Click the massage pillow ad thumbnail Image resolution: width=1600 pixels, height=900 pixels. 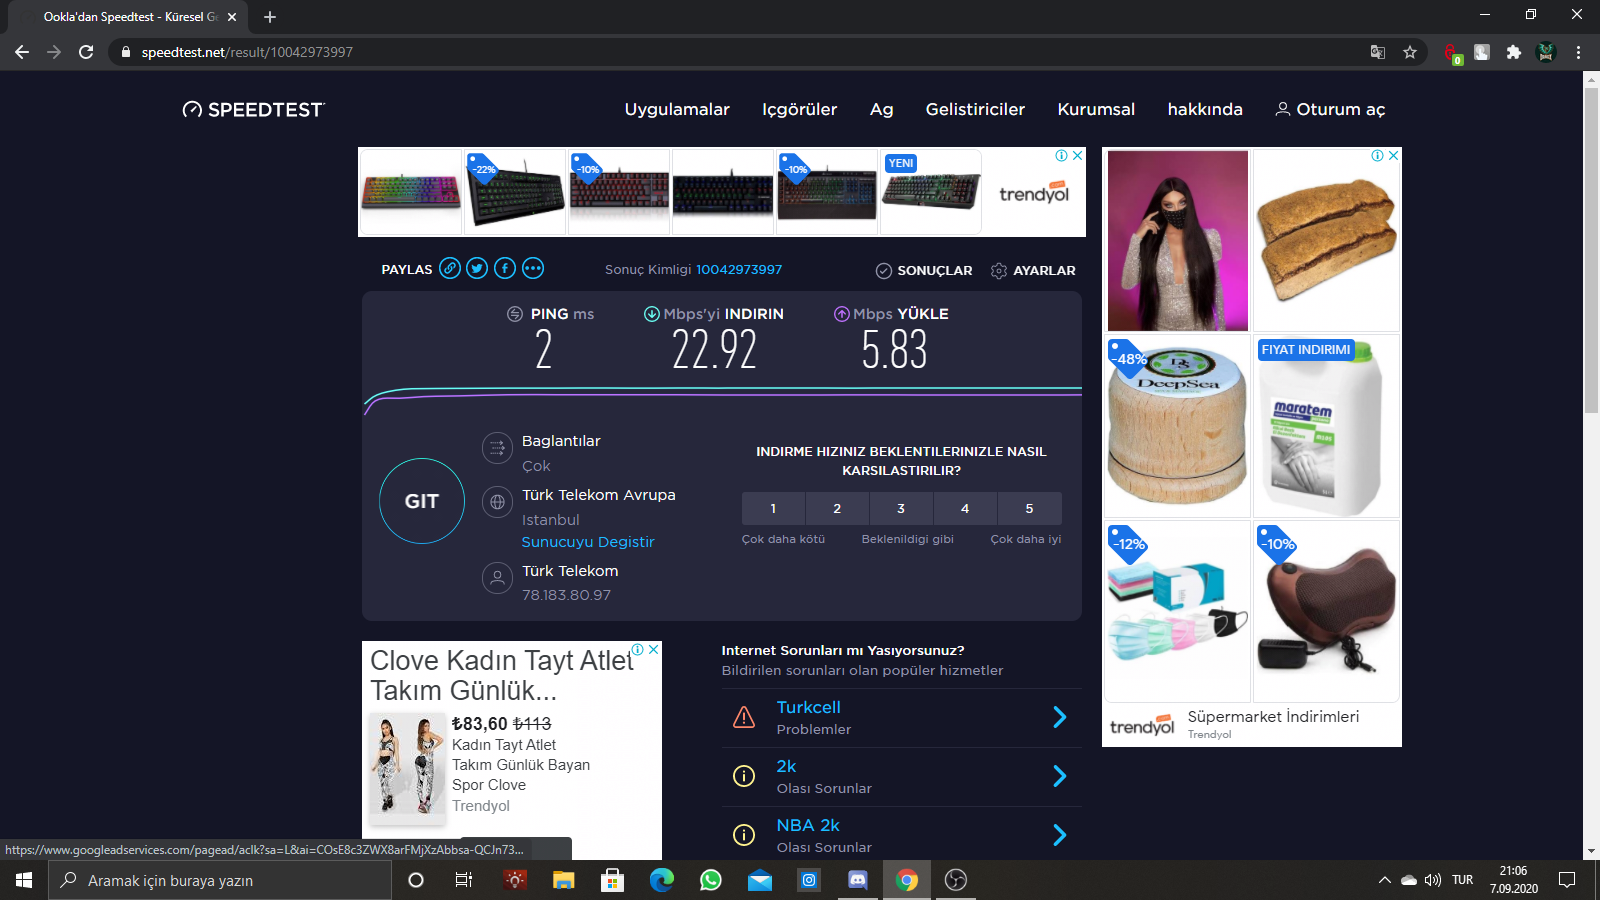pyautogui.click(x=1326, y=611)
